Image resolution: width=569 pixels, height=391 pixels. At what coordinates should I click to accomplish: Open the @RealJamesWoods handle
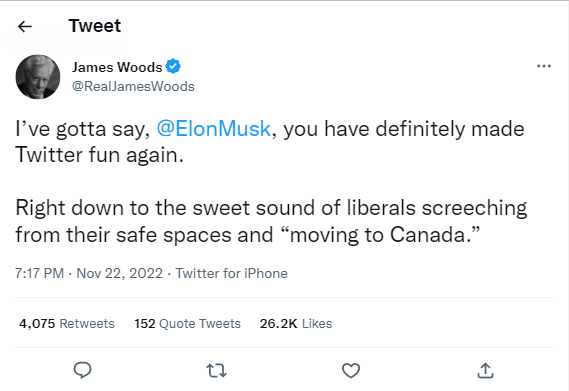click(x=133, y=86)
